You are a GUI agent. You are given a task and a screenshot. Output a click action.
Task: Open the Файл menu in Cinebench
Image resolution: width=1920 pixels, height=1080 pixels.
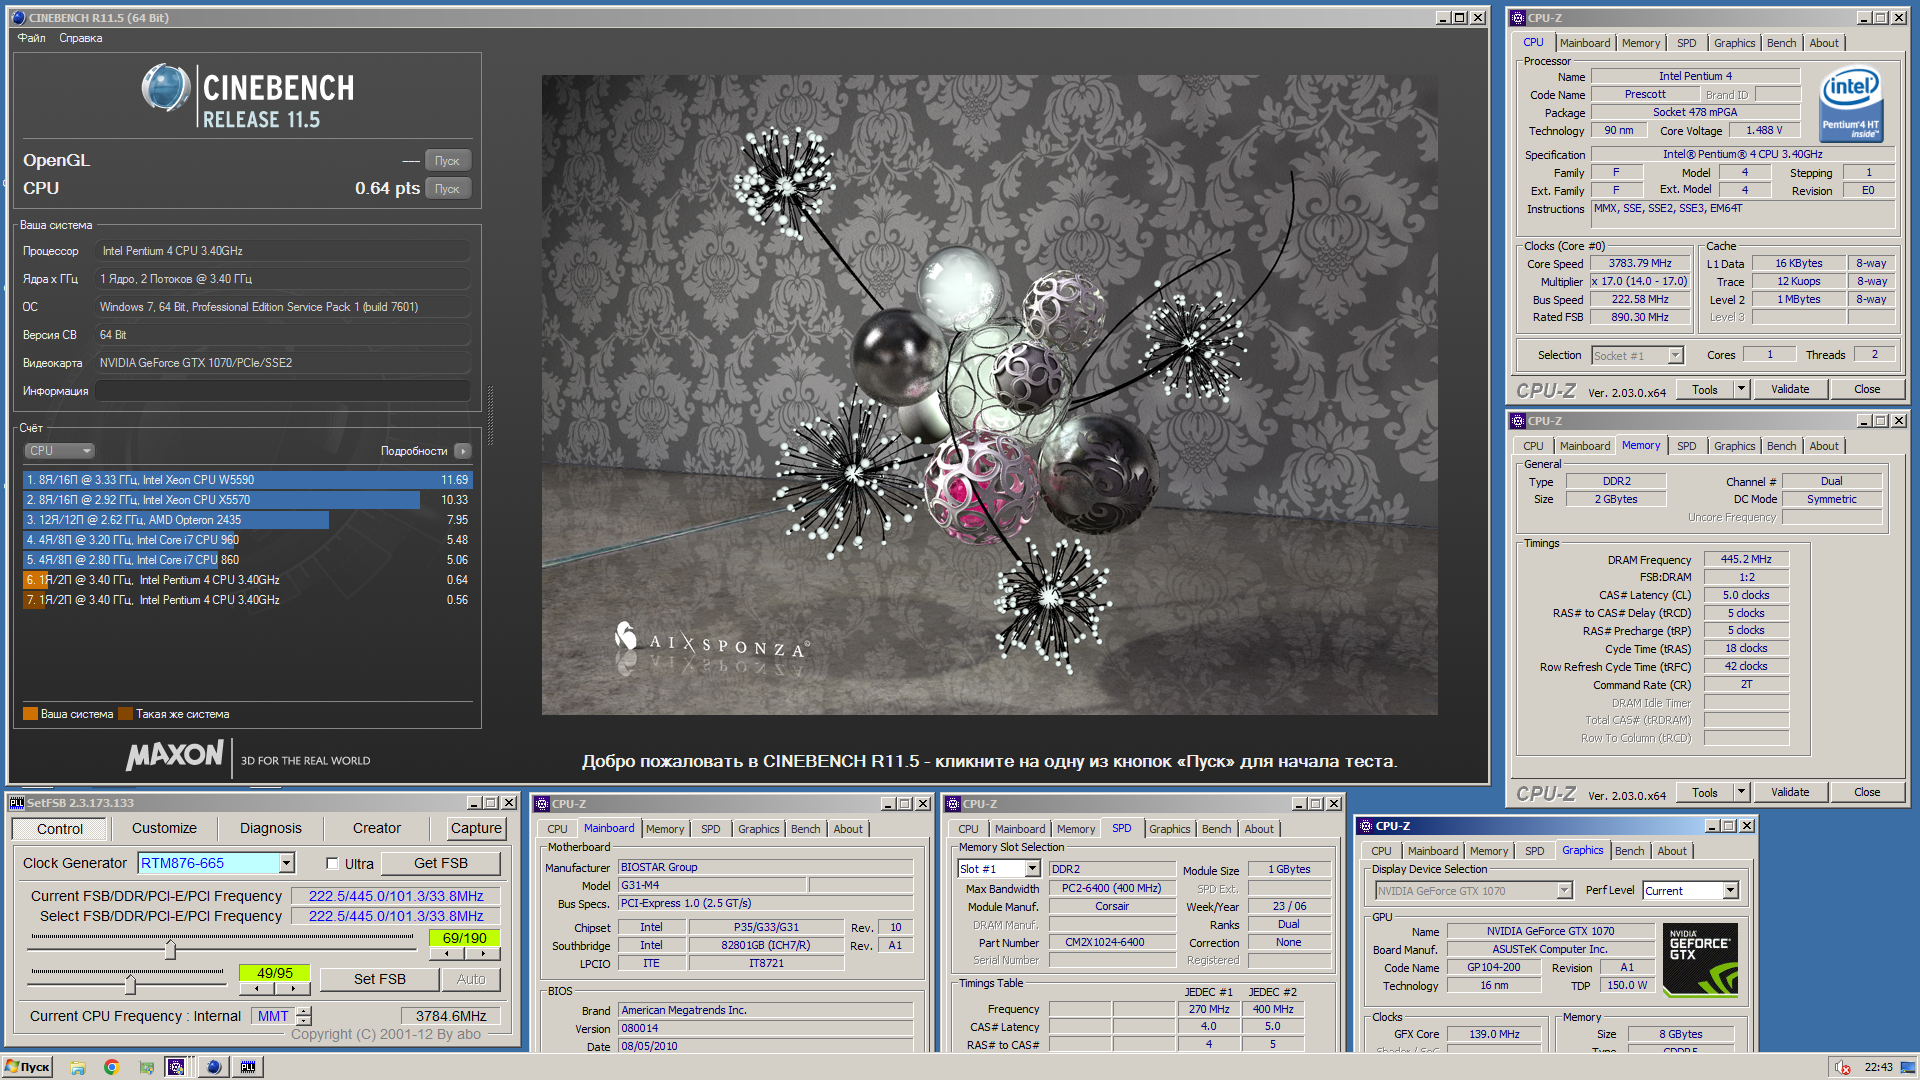31,38
